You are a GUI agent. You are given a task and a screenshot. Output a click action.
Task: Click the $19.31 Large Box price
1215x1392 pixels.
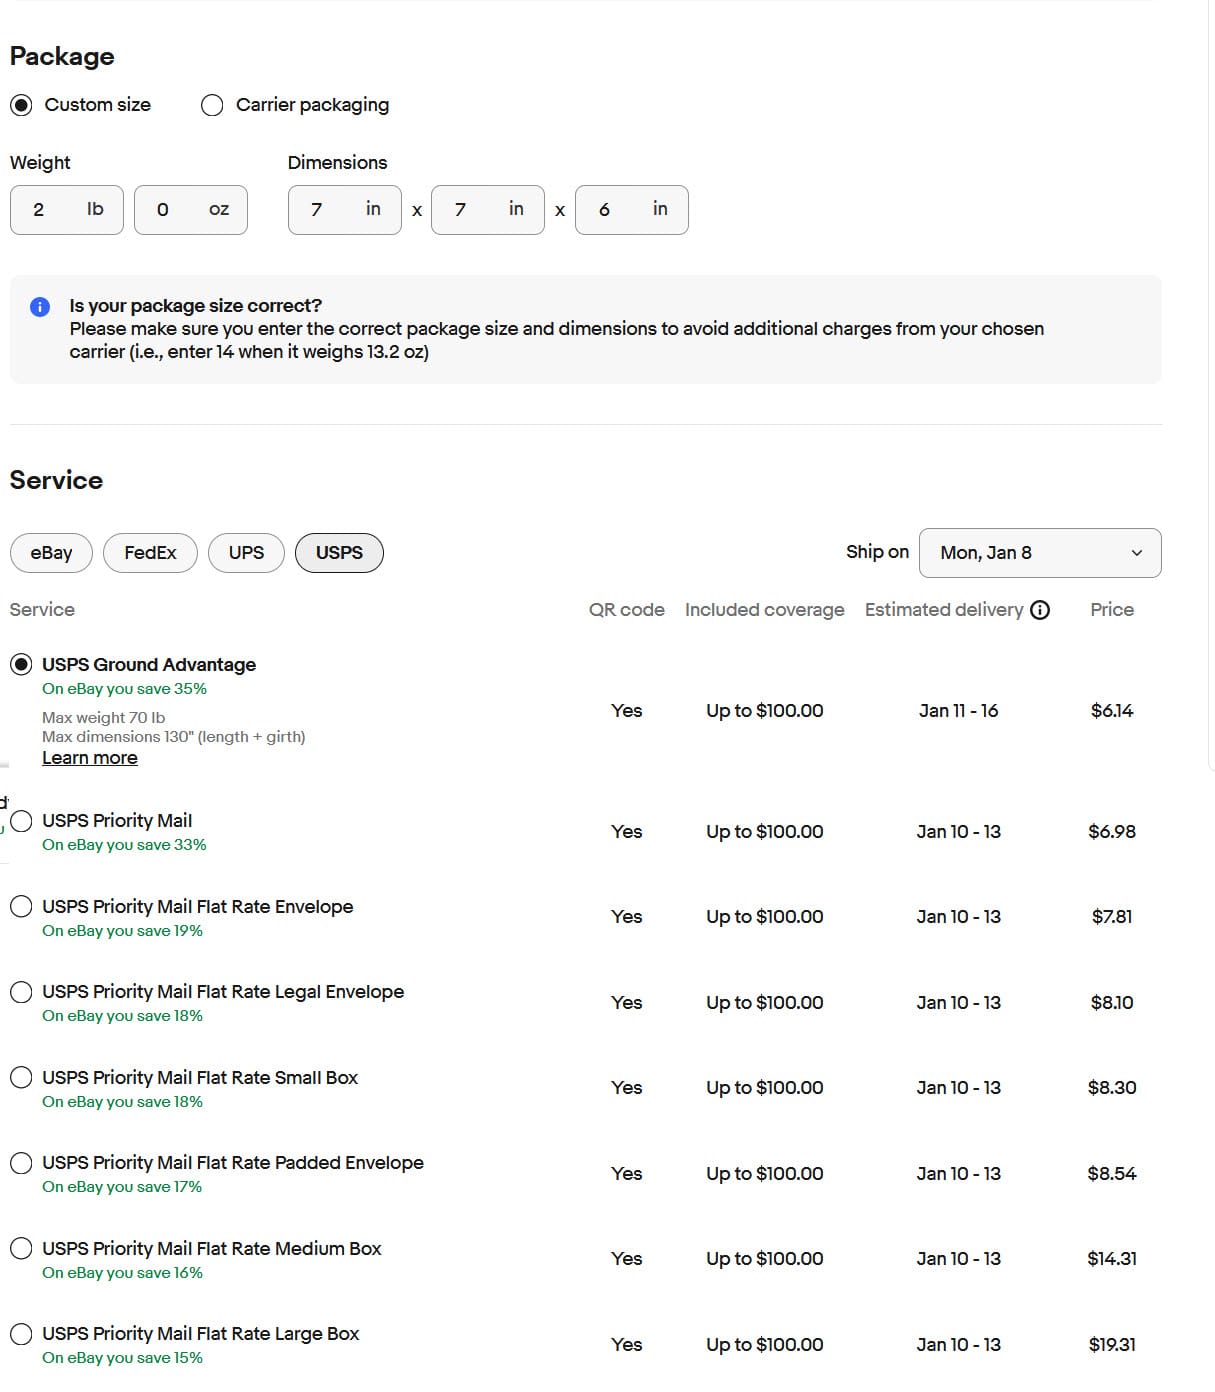[x=1112, y=1345]
